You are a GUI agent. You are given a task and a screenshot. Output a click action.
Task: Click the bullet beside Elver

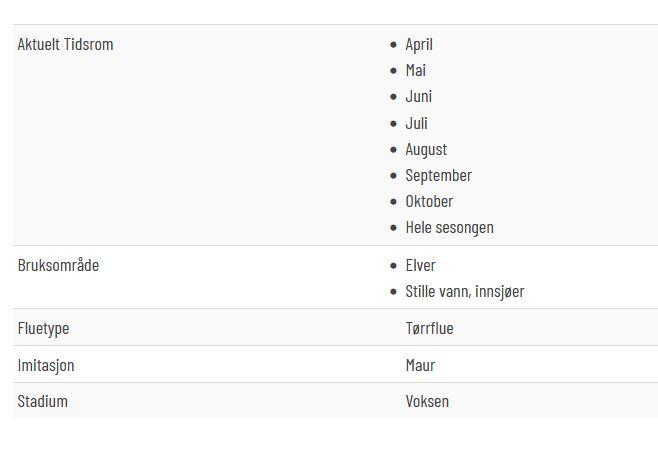click(393, 266)
